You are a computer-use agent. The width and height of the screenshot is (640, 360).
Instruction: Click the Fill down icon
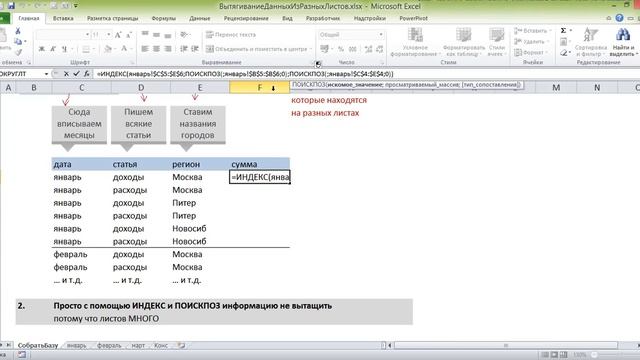click(x=564, y=42)
